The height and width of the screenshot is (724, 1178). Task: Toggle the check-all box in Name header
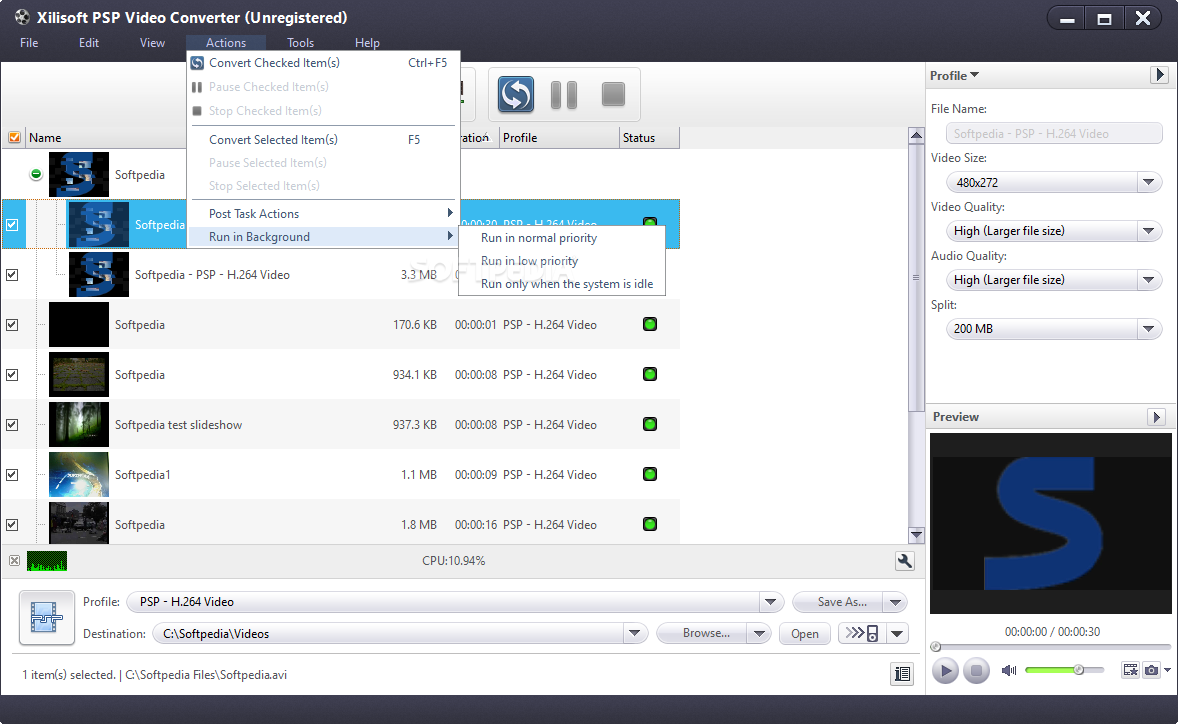14,137
